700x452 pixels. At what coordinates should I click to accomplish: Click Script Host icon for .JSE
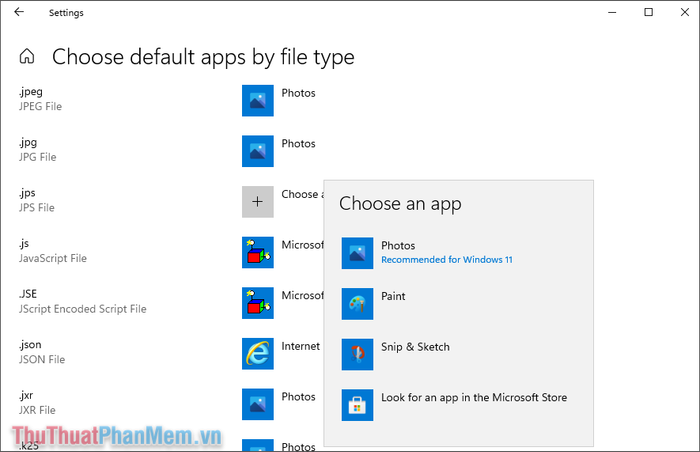(x=258, y=303)
